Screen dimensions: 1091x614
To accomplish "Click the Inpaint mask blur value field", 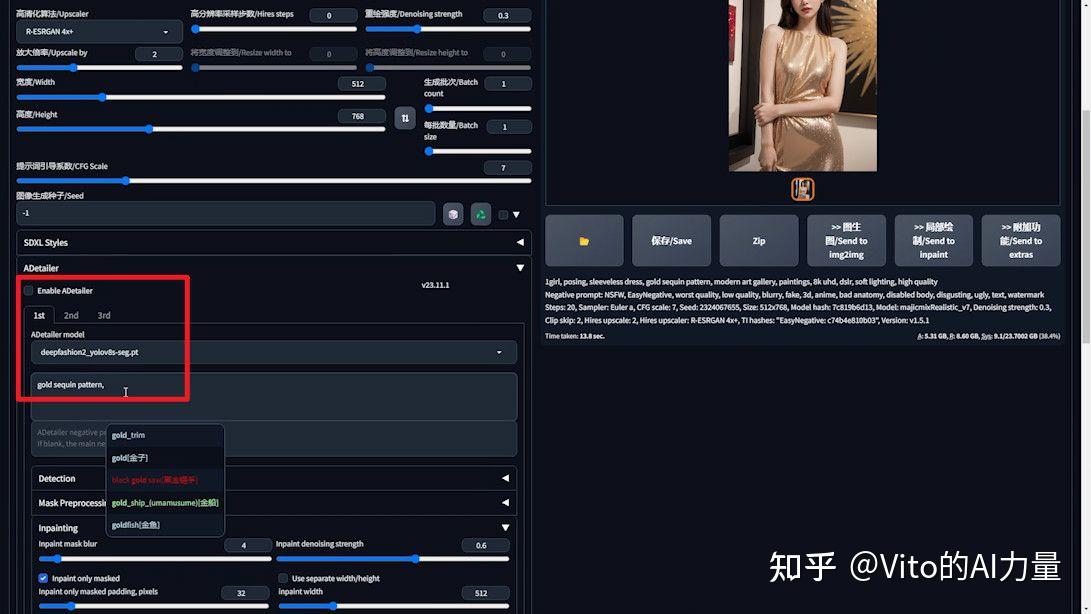I will (247, 545).
